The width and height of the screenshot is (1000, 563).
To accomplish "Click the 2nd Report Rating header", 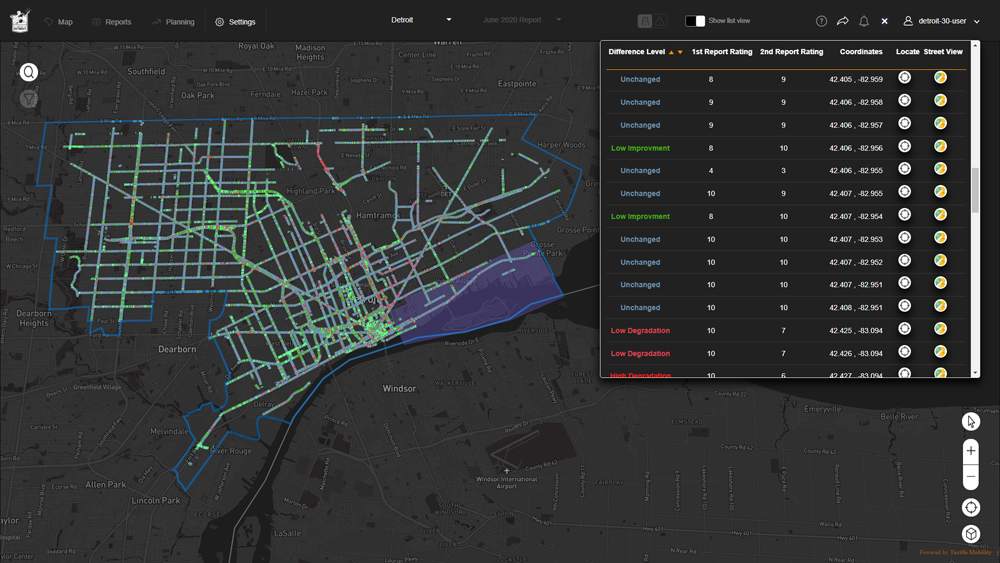I will 791,52.
